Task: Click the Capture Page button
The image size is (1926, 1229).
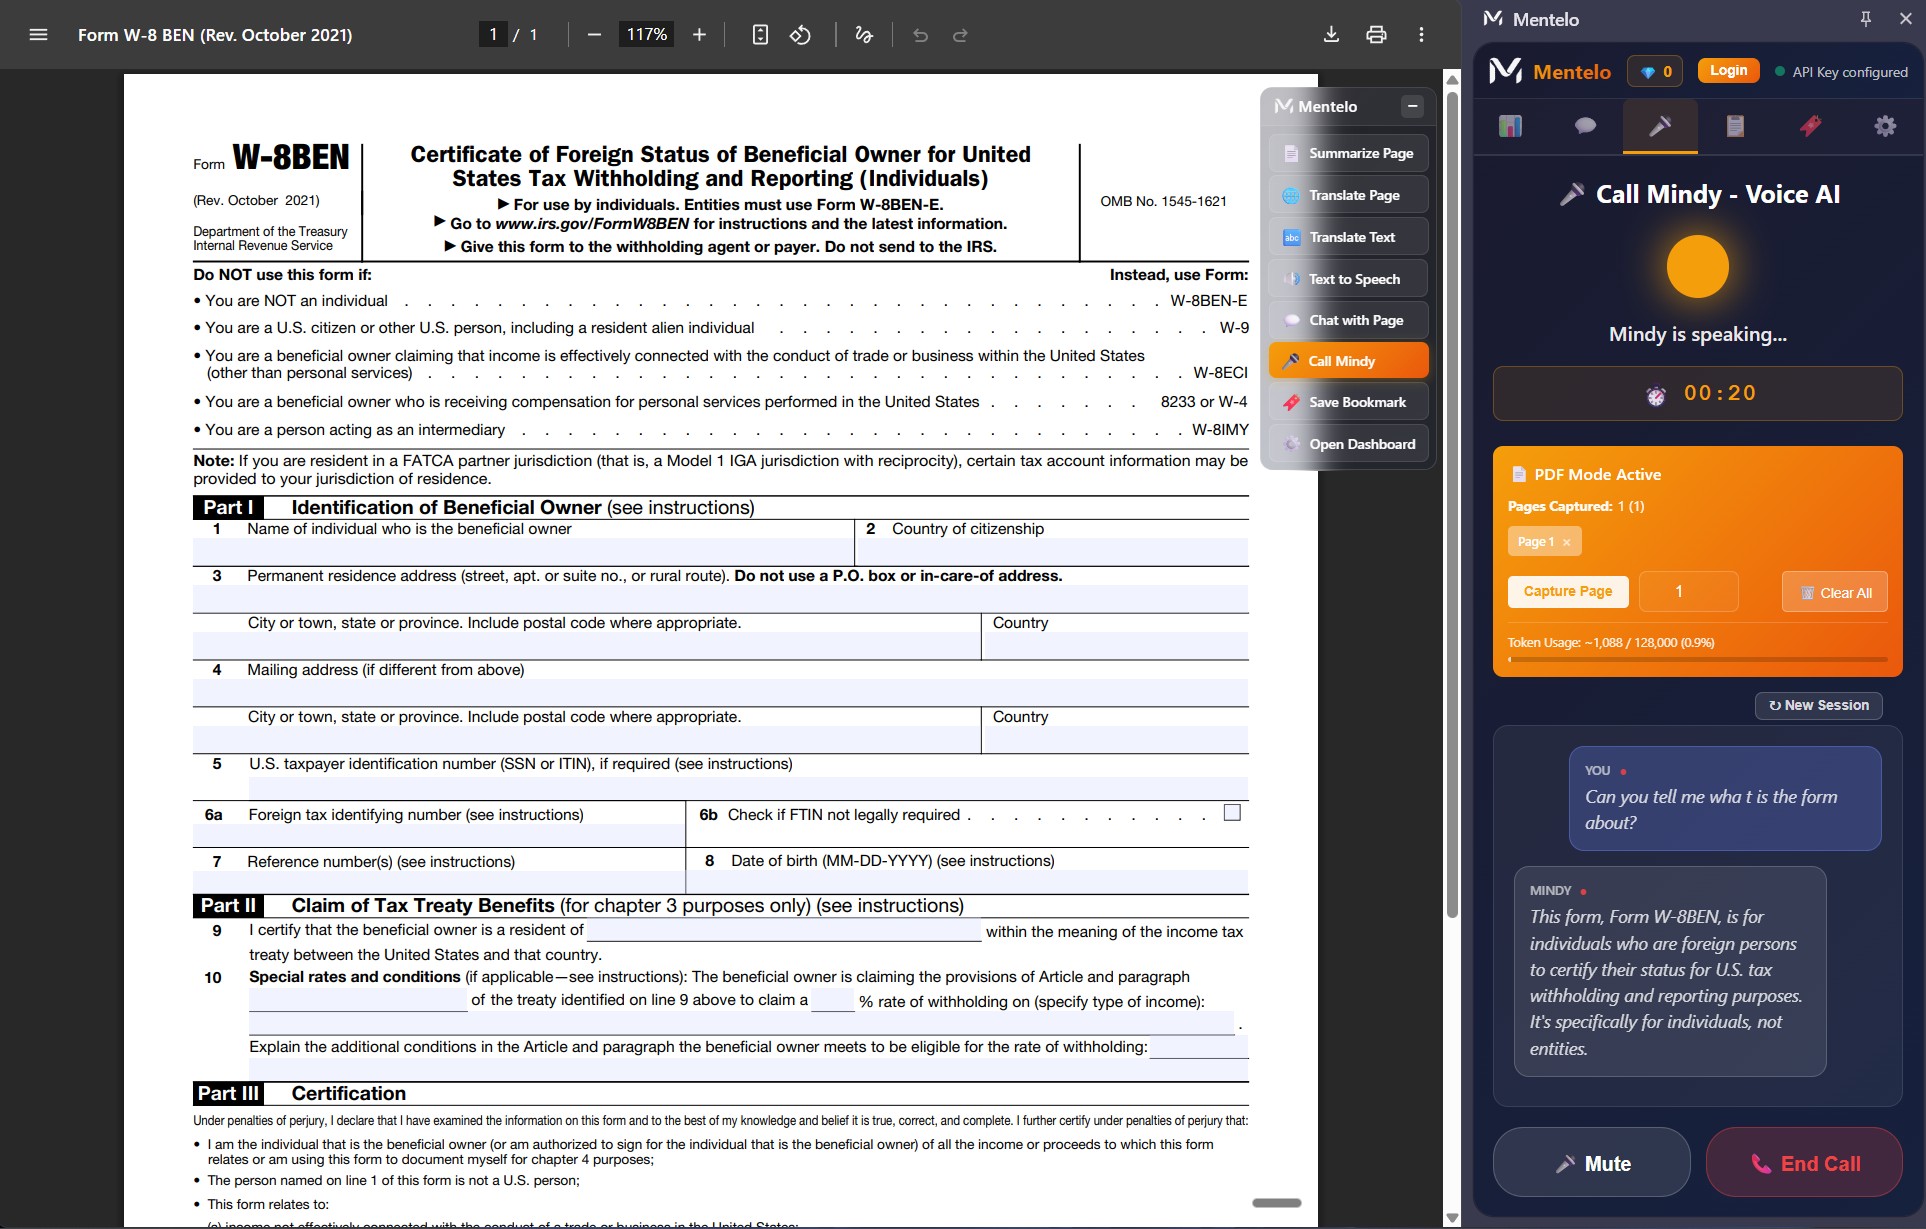Action: coord(1567,591)
